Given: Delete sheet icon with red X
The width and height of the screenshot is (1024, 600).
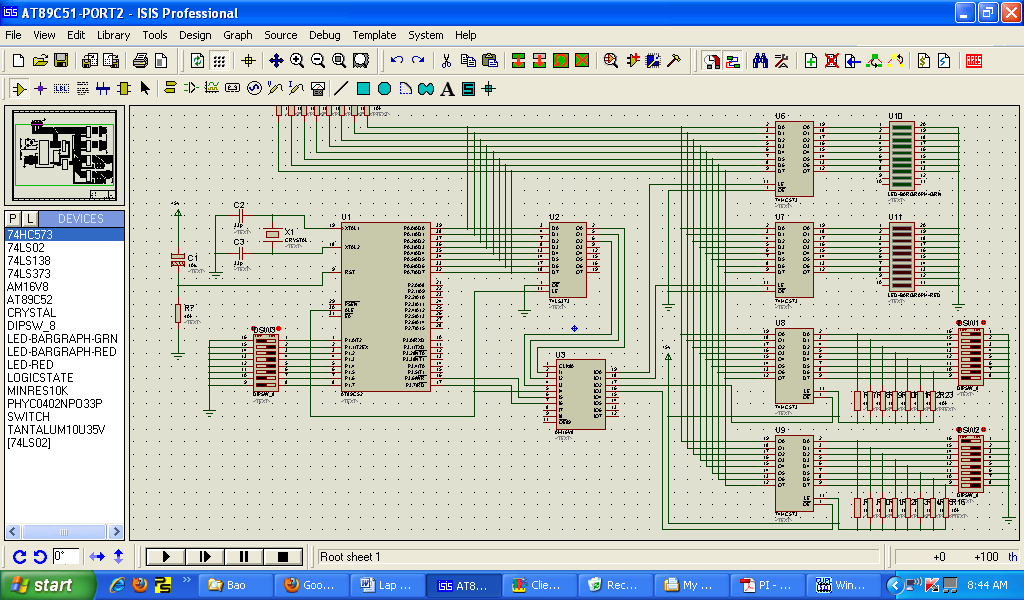Looking at the screenshot, I should (x=831, y=61).
